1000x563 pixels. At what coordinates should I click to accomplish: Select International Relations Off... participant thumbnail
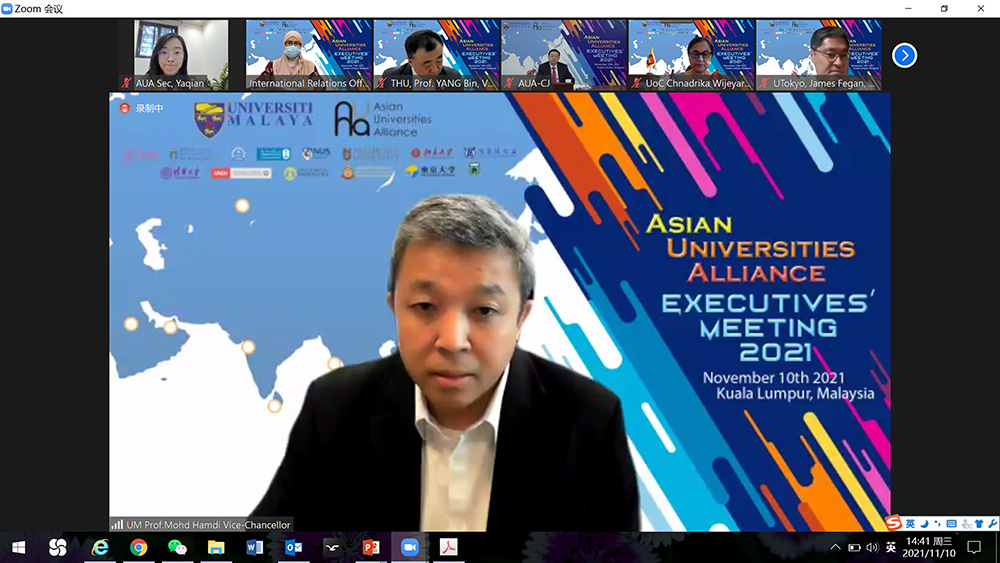pos(309,55)
